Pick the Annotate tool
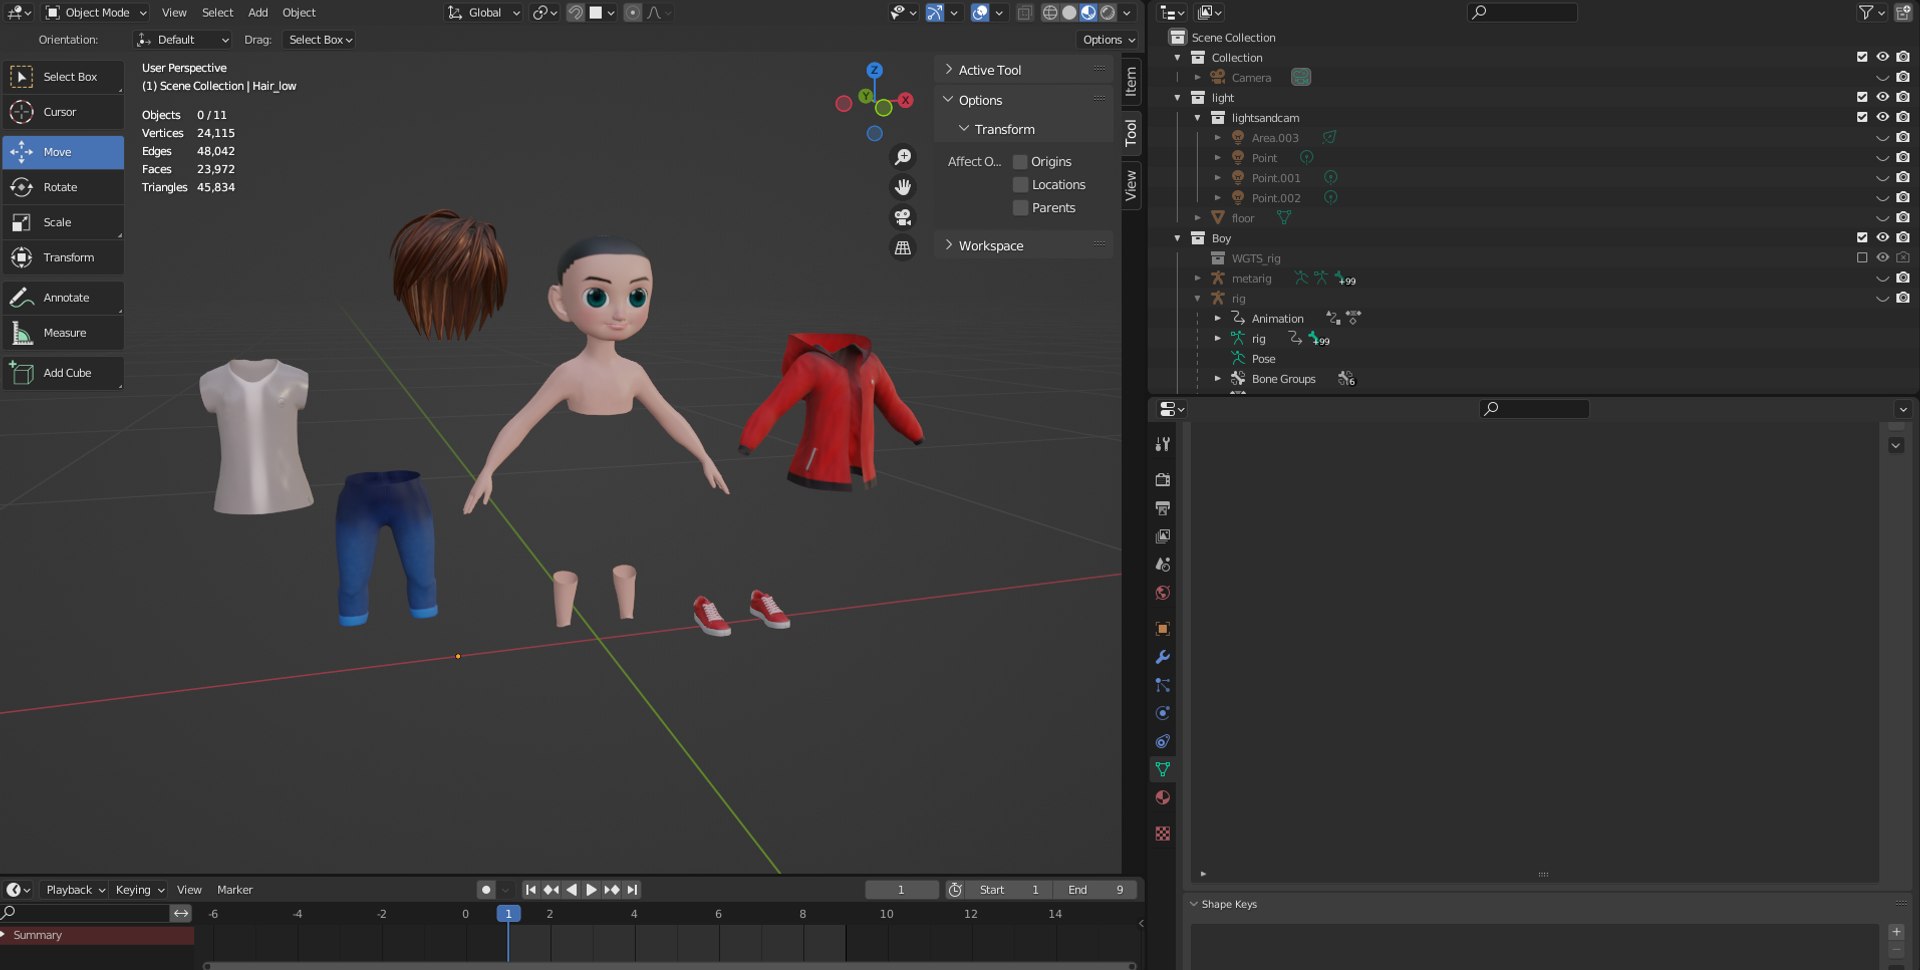The width and height of the screenshot is (1920, 970). (x=63, y=297)
